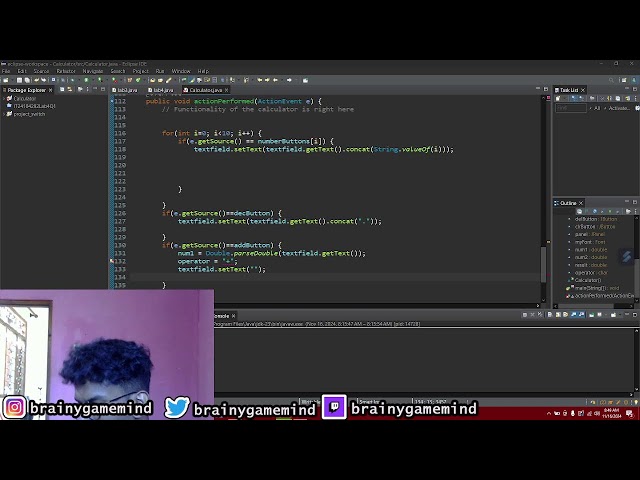
Task: Click the Debug toolbar icon
Action: tap(72, 80)
